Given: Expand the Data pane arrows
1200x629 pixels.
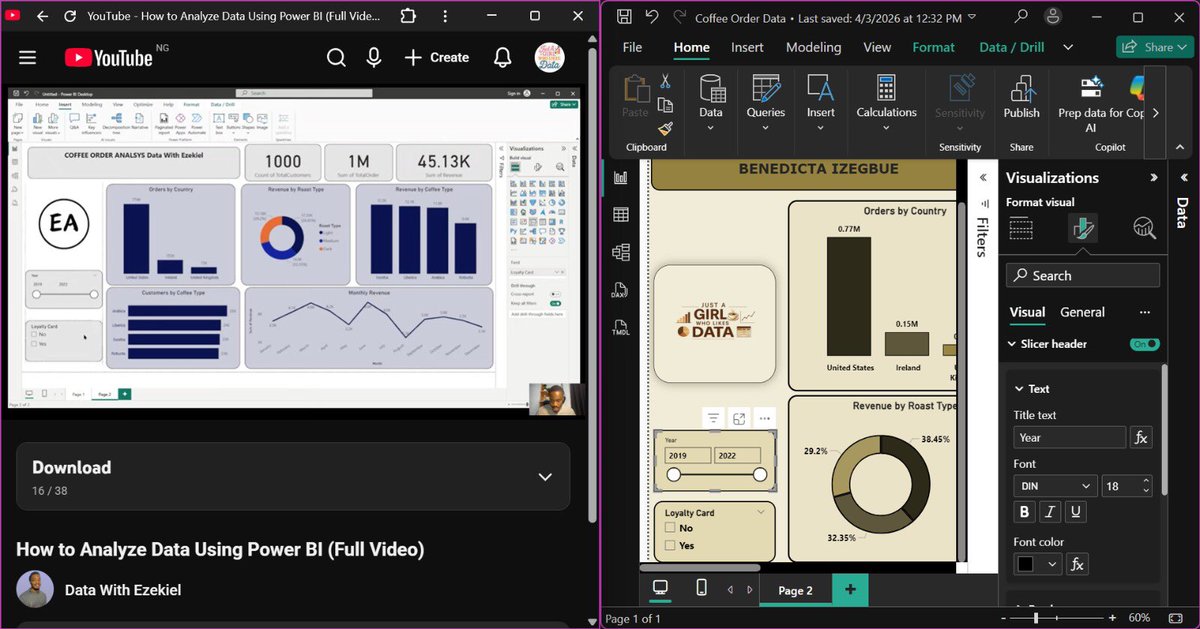Looking at the screenshot, I should coord(1182,177).
